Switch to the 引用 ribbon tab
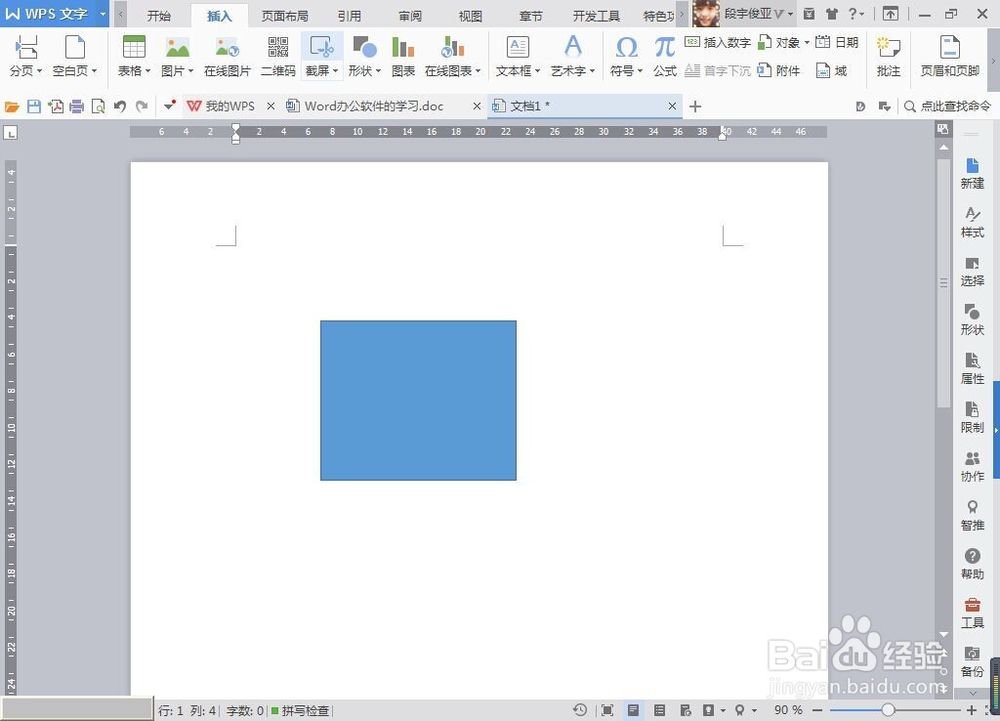This screenshot has height=721, width=1000. 349,16
